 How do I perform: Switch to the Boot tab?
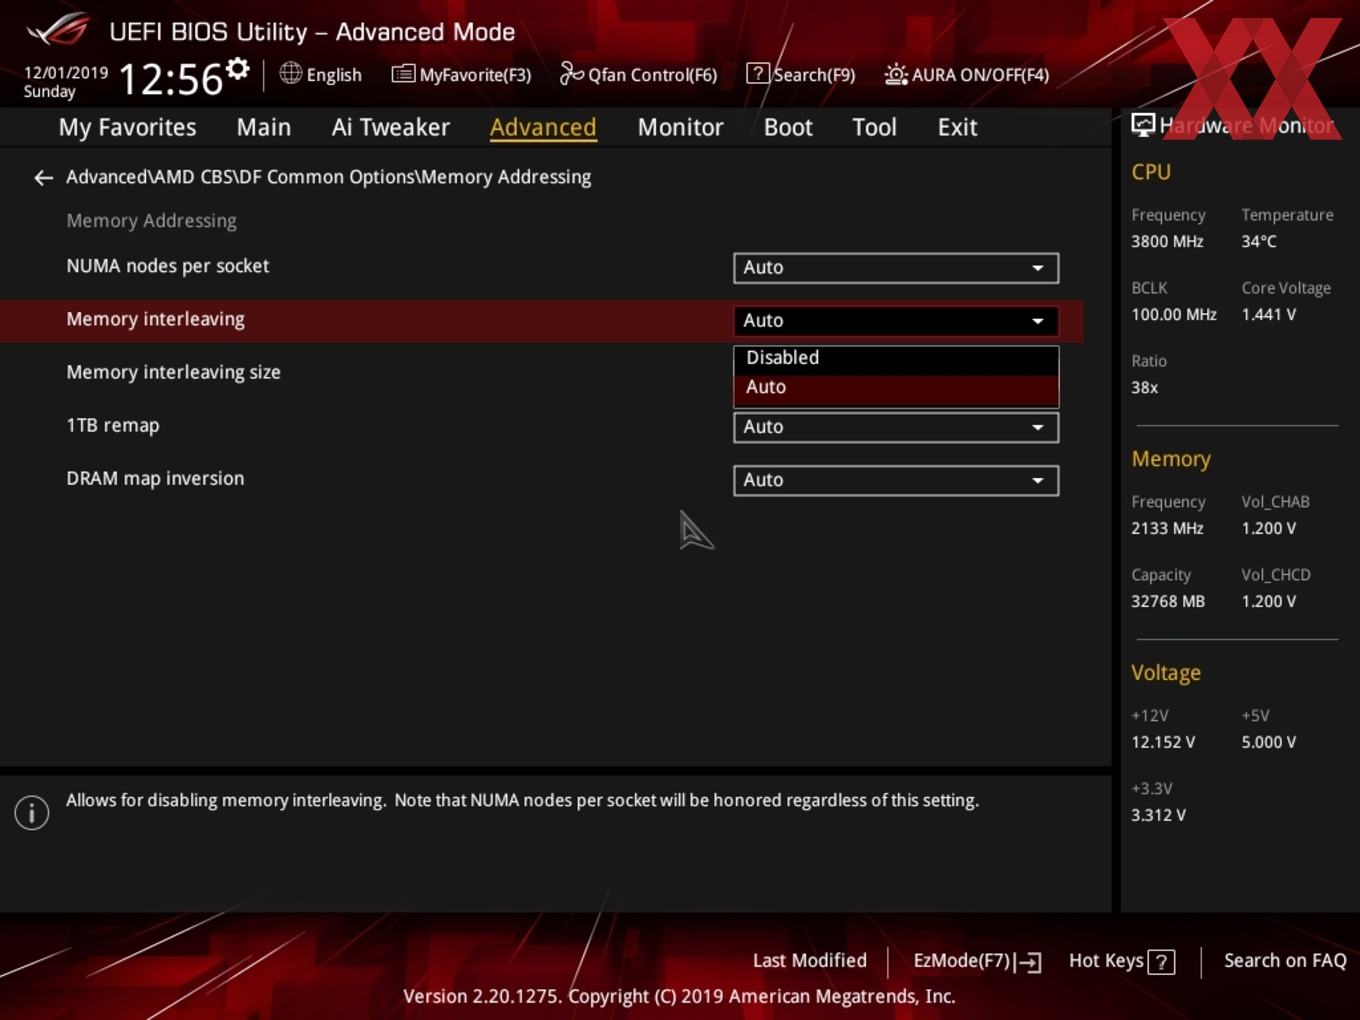pos(788,127)
